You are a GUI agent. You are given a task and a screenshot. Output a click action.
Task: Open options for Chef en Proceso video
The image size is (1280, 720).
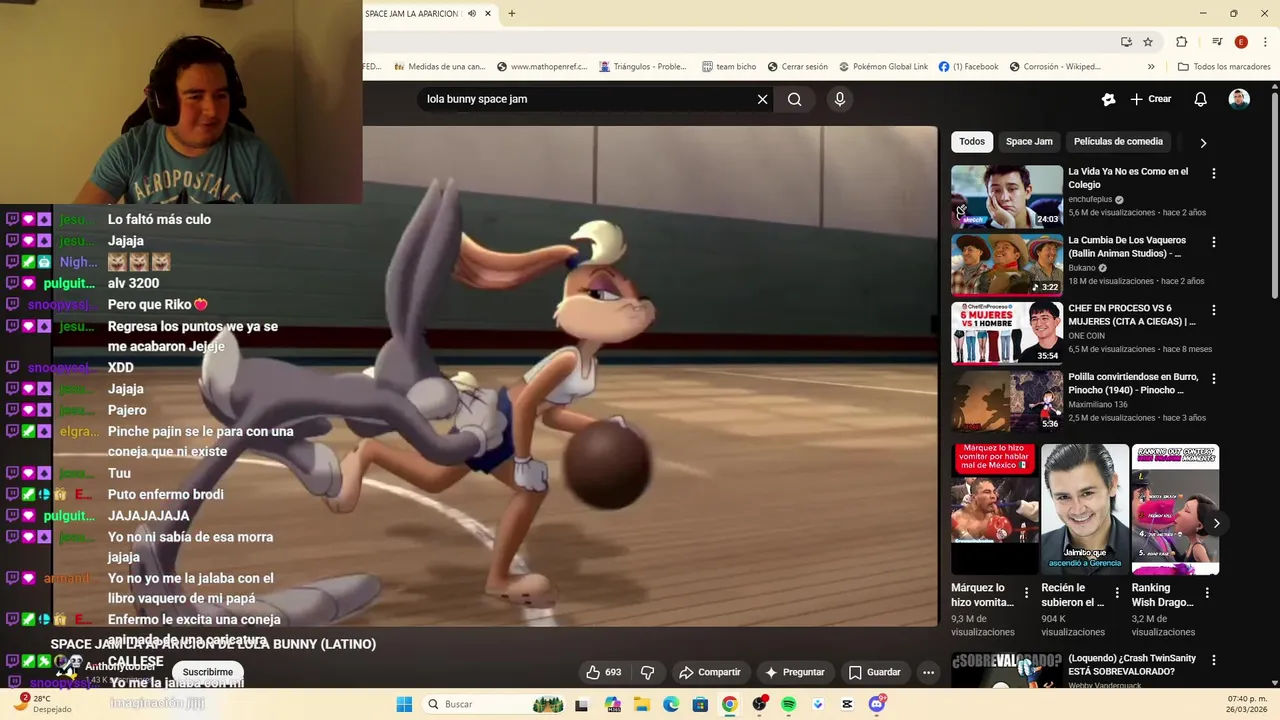[1214, 311]
